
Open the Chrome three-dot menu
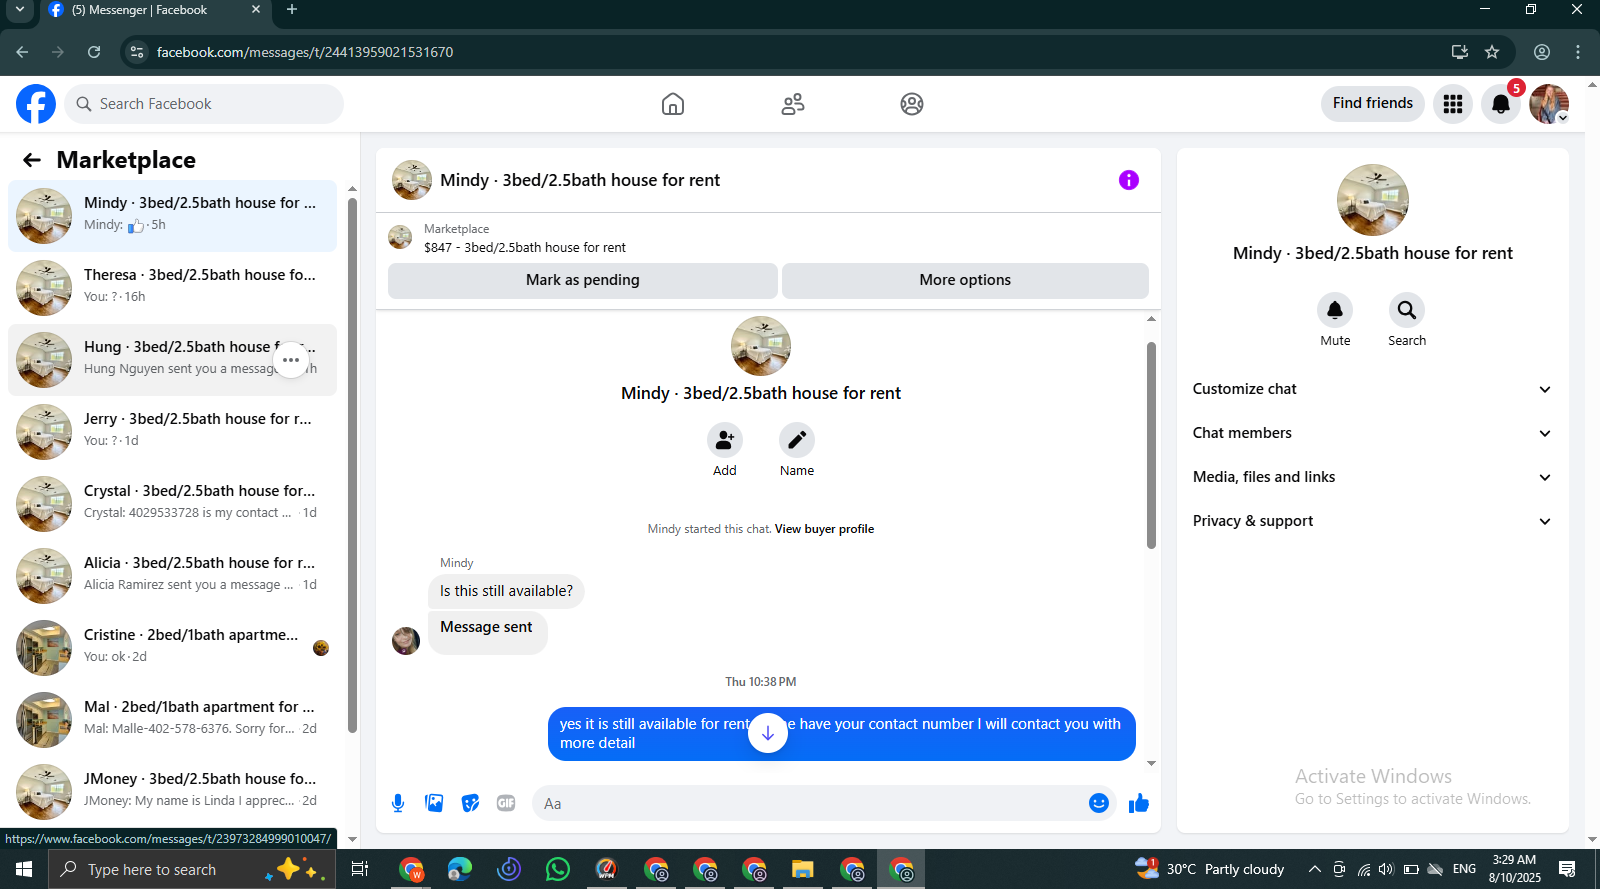(1578, 52)
